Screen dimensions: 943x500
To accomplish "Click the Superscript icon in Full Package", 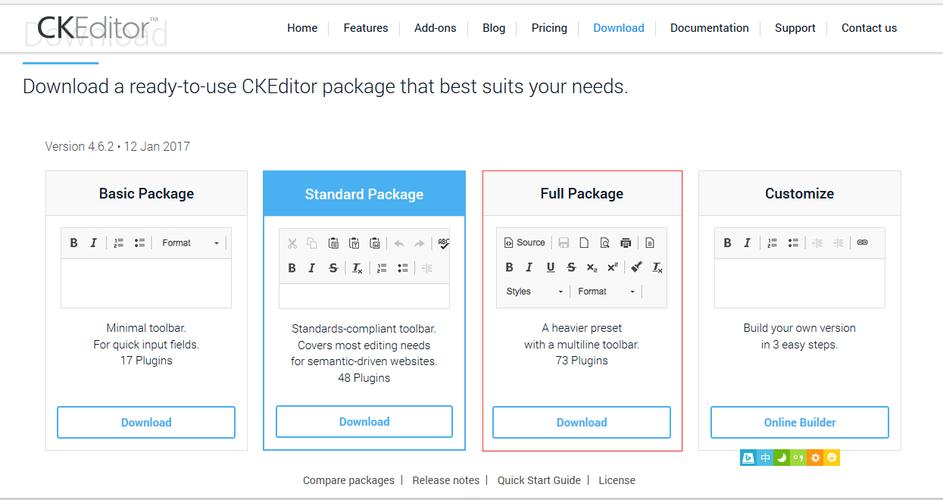I will [x=612, y=267].
